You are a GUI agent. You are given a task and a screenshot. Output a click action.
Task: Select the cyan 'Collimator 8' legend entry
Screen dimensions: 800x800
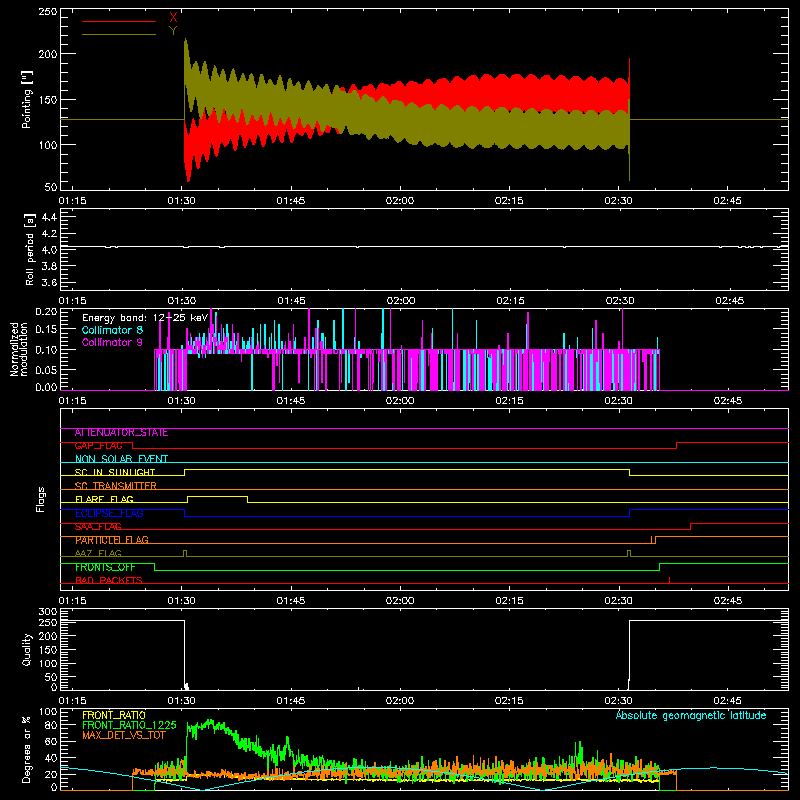(x=112, y=330)
